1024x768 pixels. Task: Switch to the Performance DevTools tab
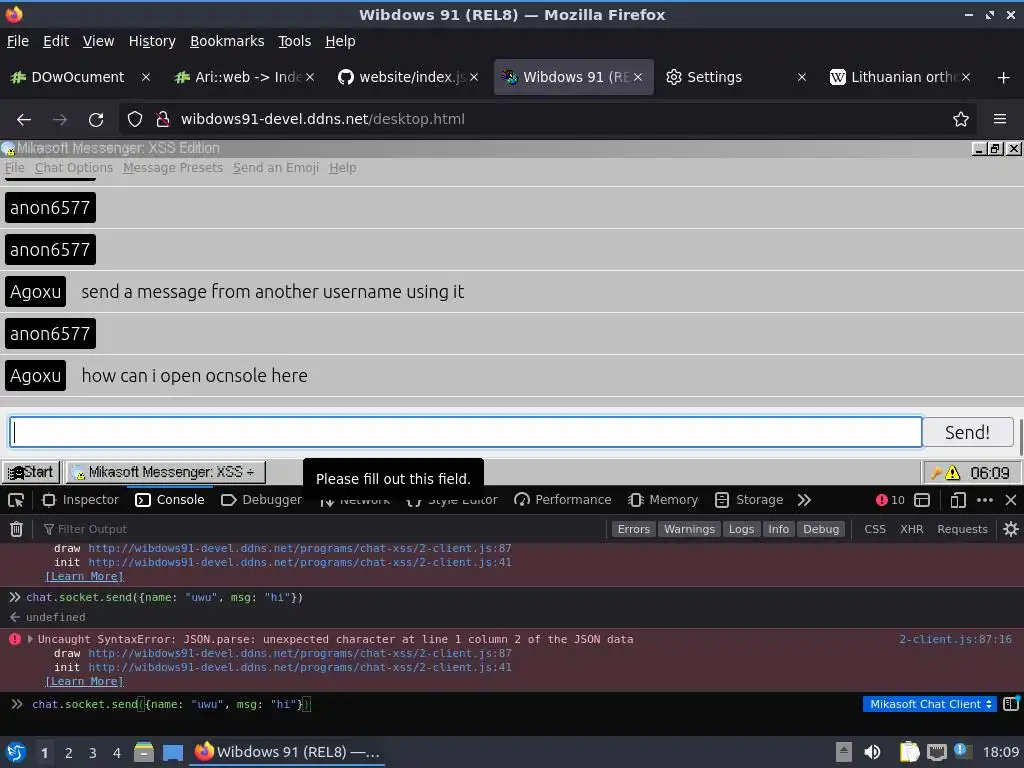coord(562,500)
